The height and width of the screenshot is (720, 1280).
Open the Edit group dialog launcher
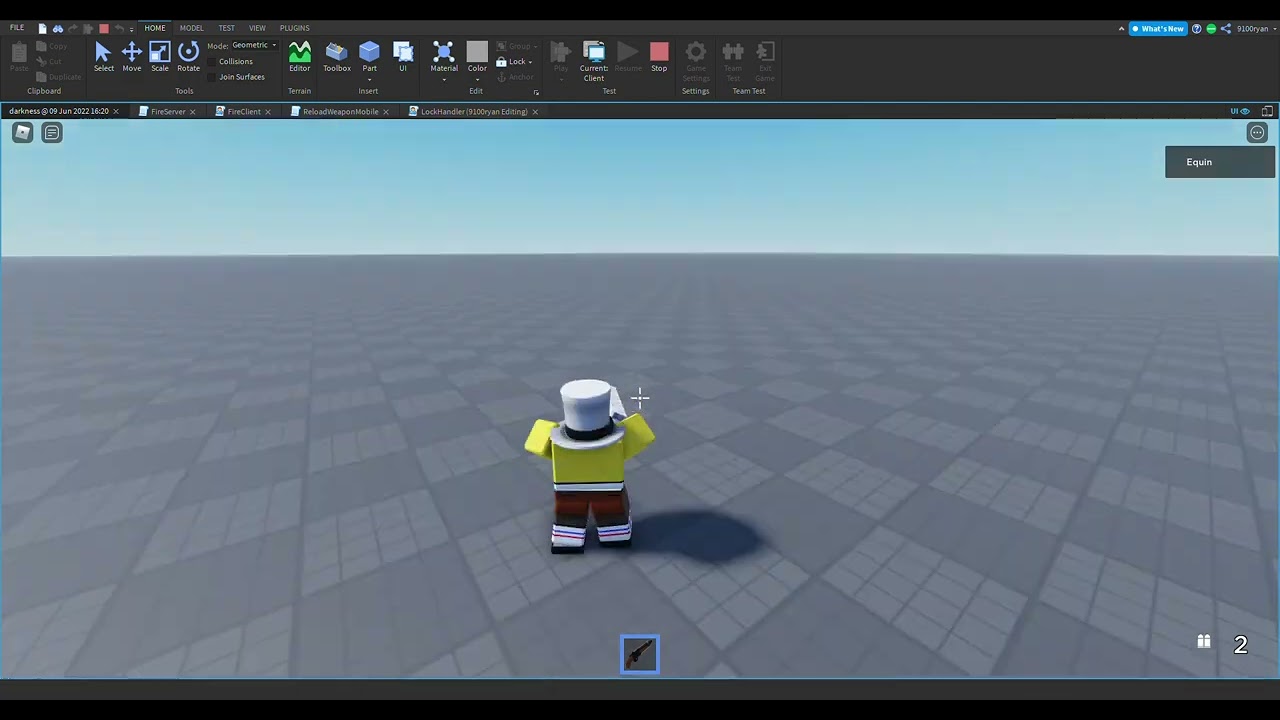[x=536, y=92]
